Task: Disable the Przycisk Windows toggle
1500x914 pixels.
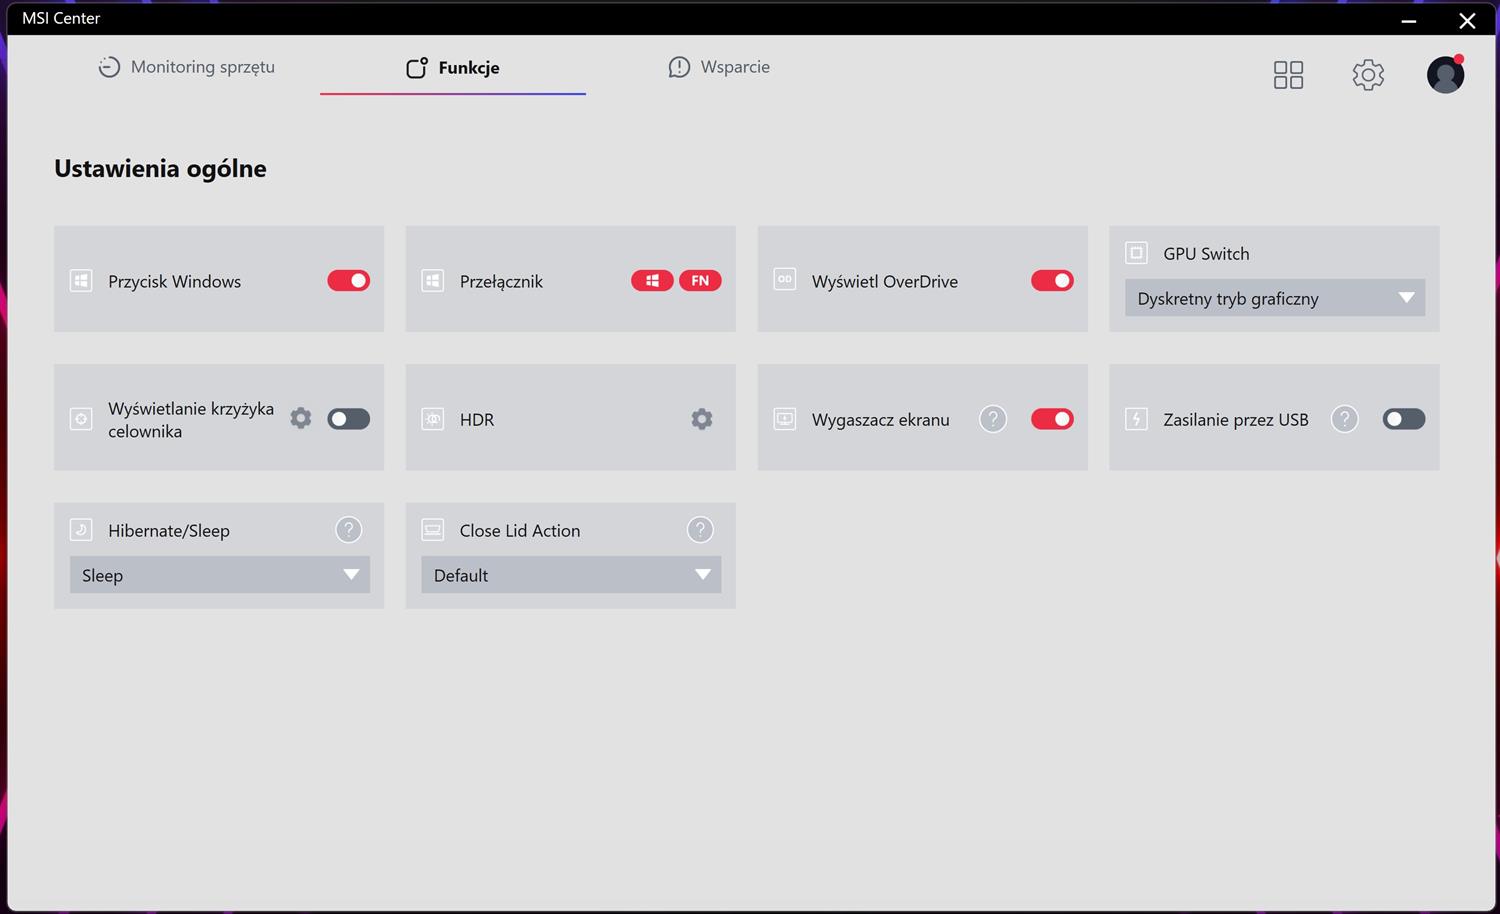Action: (x=348, y=281)
